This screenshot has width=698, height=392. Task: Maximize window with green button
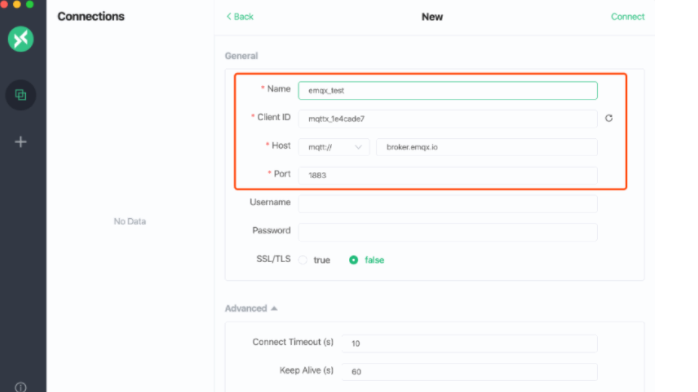point(30,4)
